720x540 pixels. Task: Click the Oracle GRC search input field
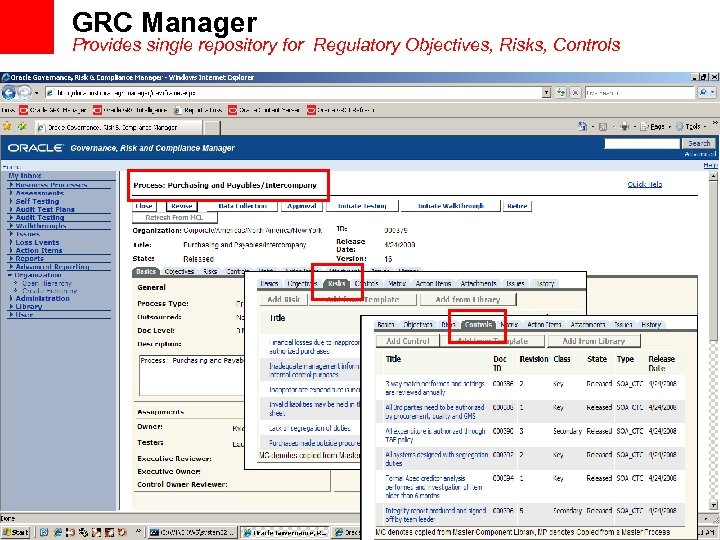coord(642,144)
